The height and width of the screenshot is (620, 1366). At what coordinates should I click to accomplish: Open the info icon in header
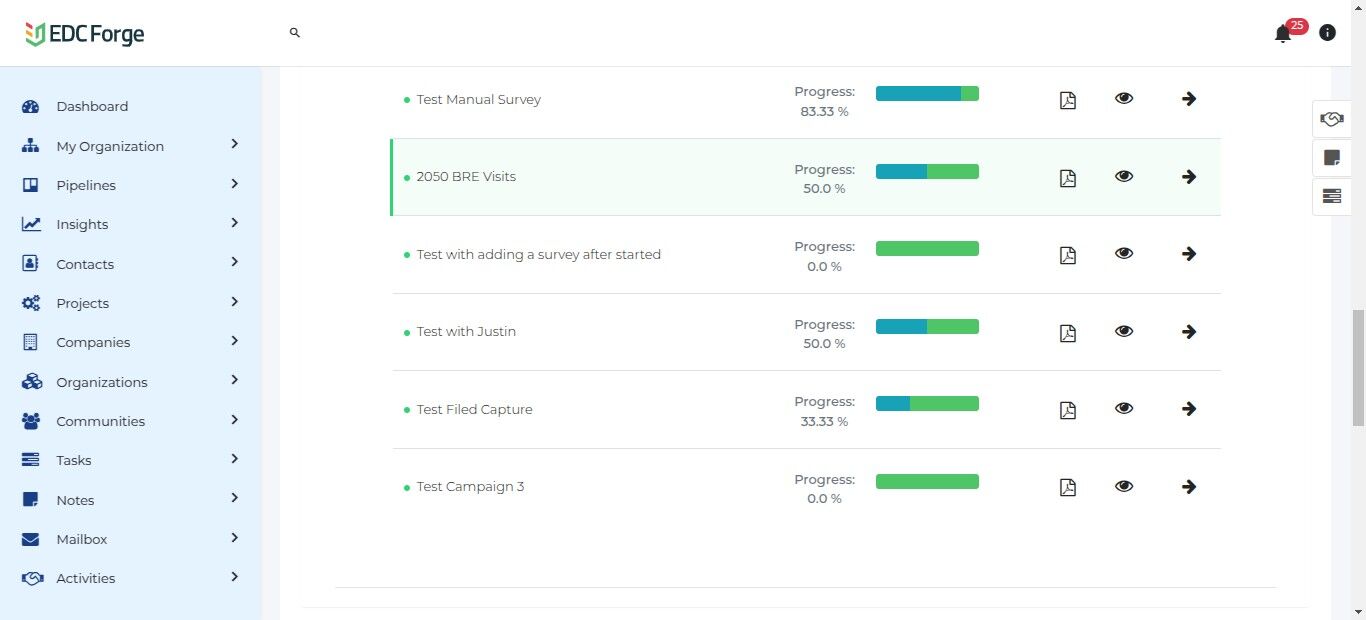coord(1327,33)
